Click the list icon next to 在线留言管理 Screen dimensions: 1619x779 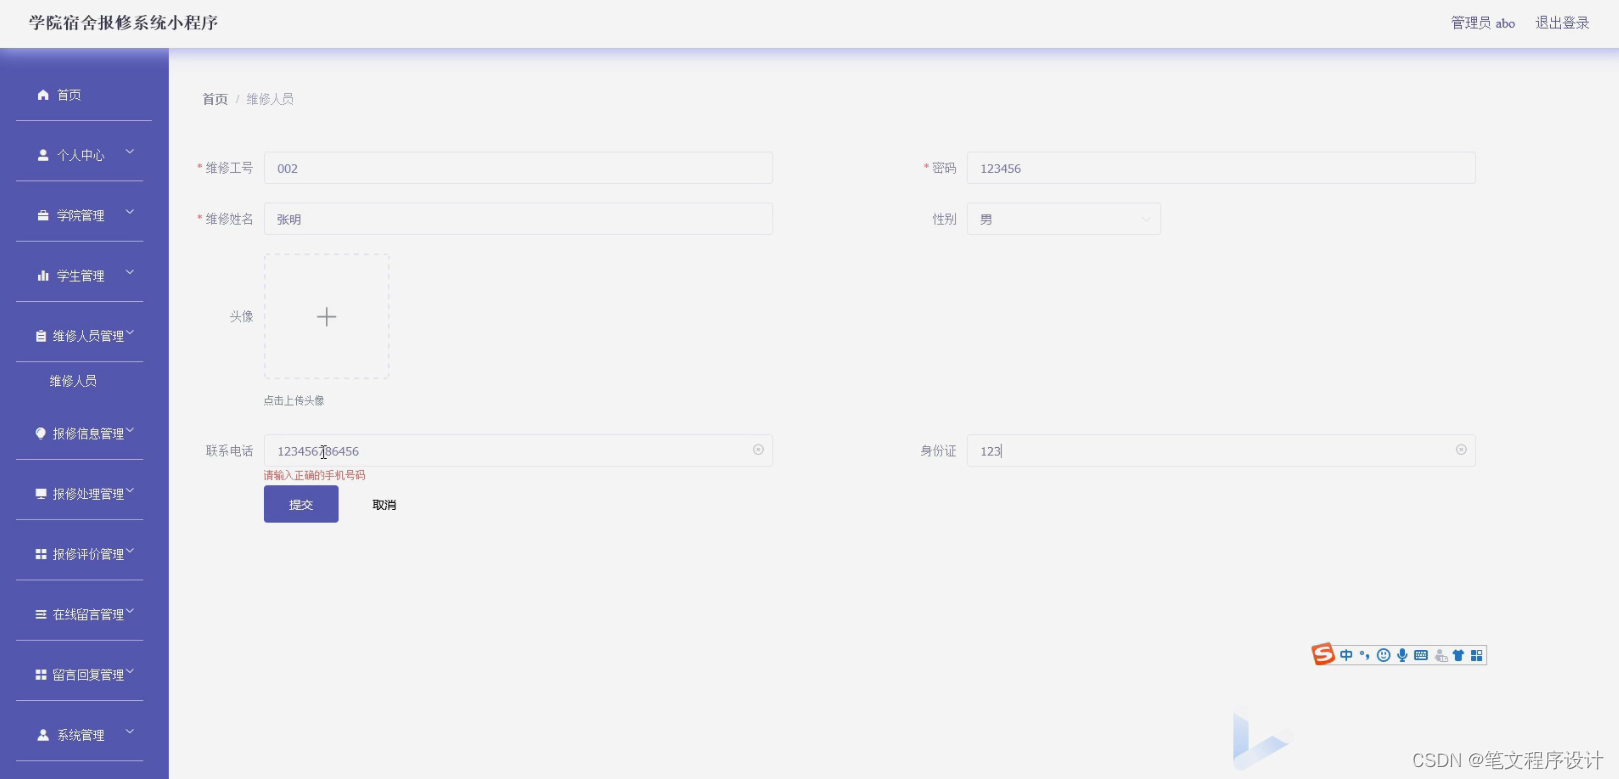point(41,614)
